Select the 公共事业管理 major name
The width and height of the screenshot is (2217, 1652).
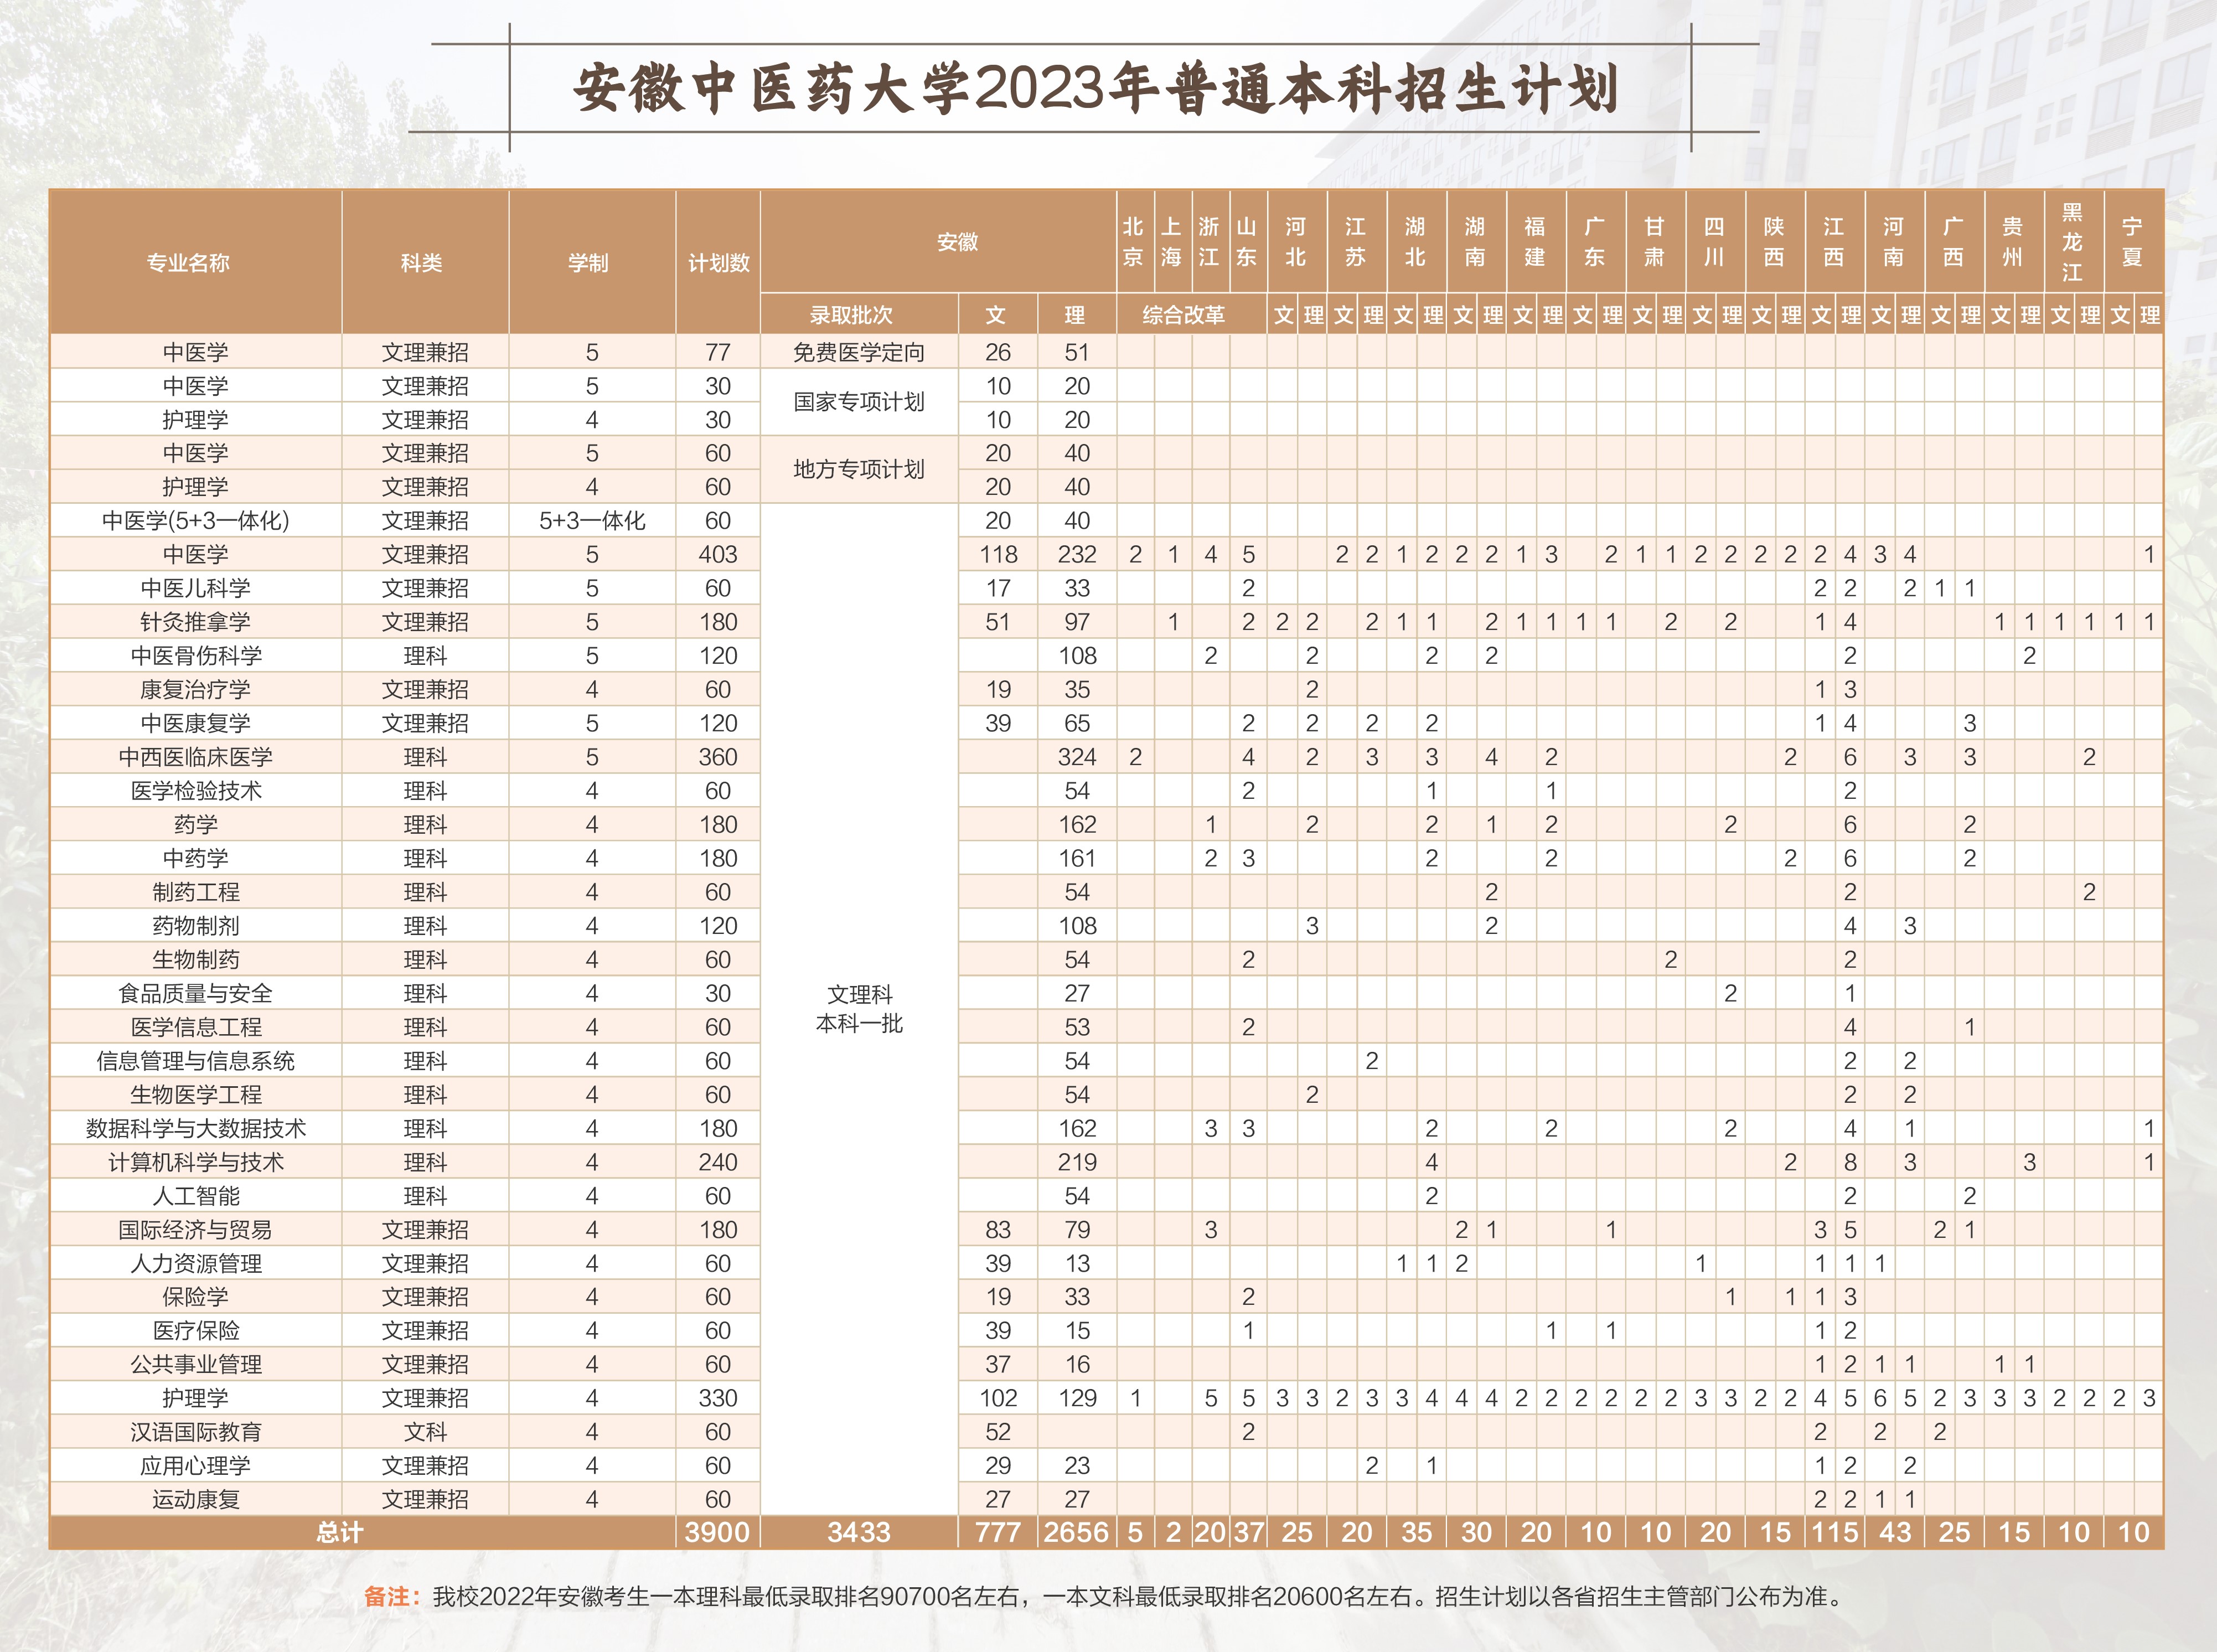[x=196, y=1365]
